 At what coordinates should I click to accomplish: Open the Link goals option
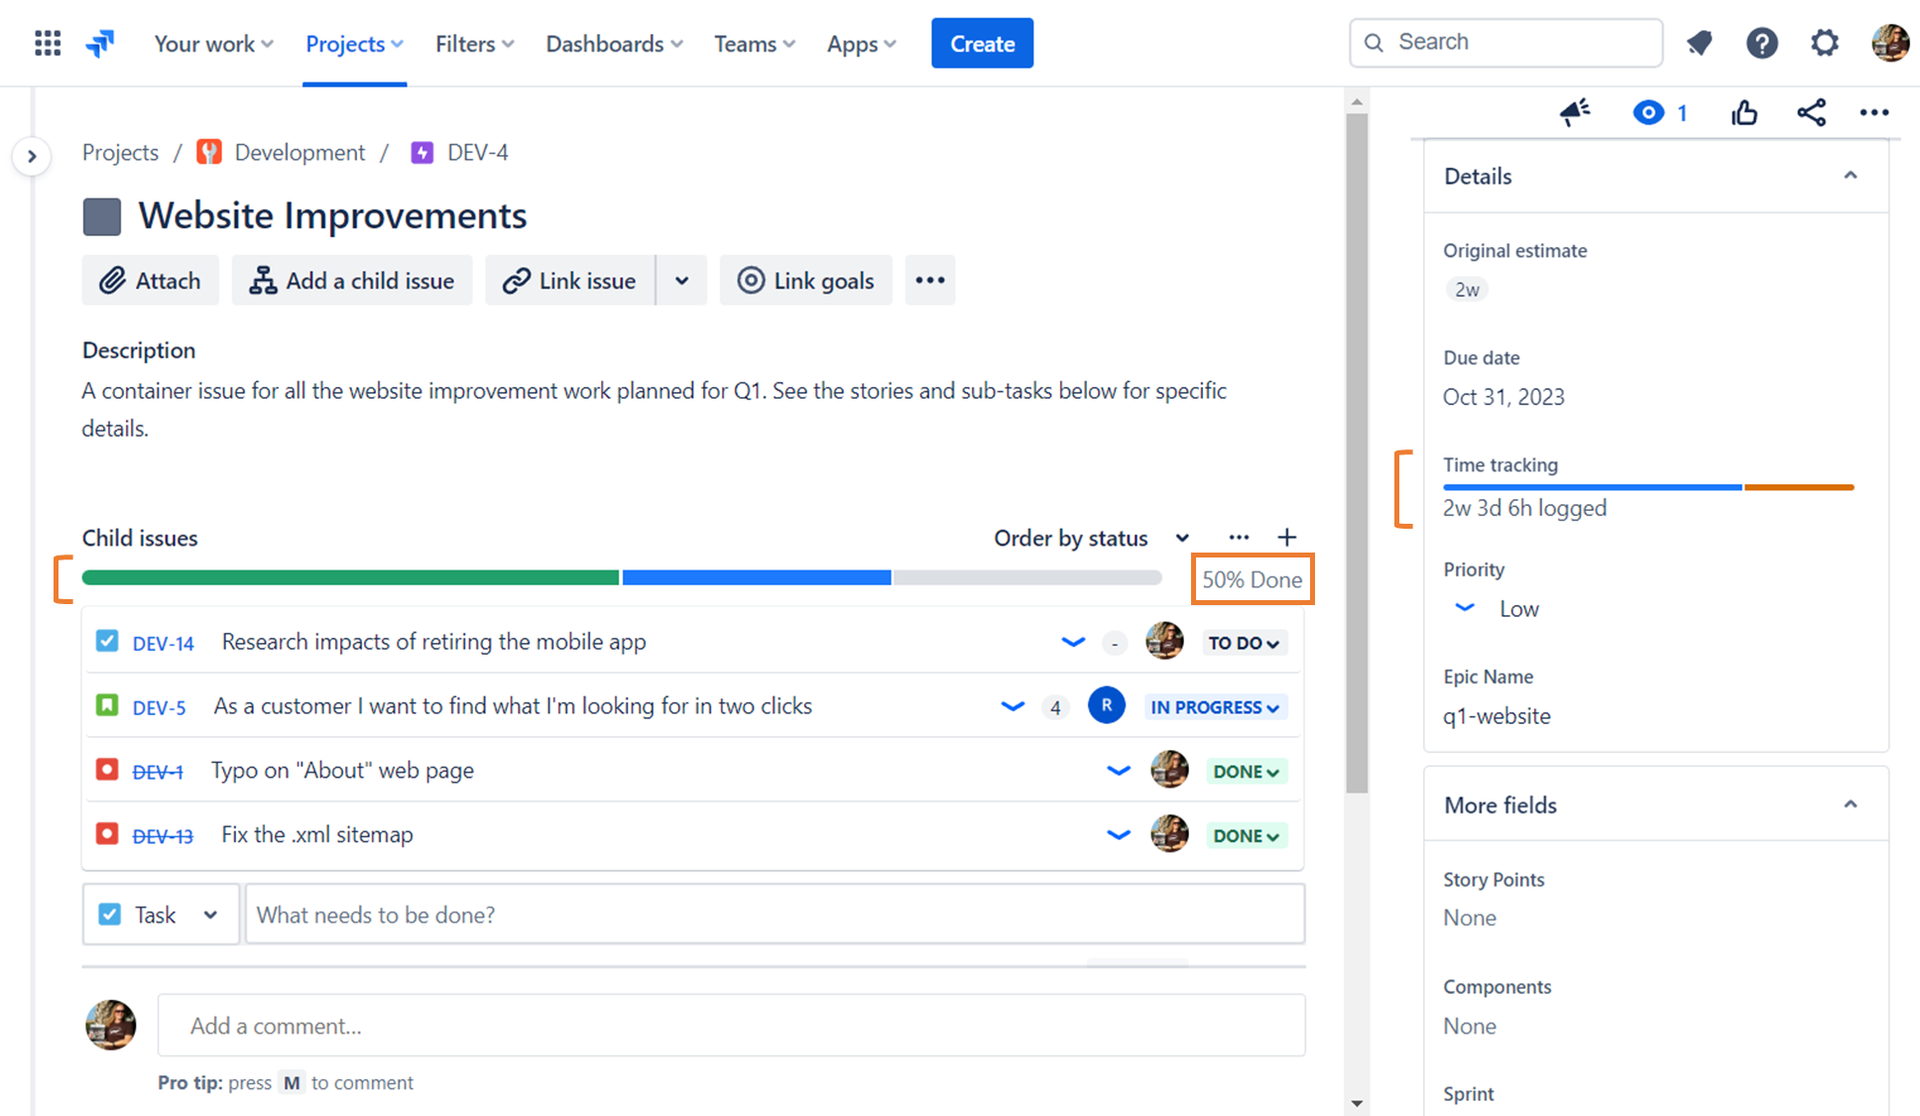tap(806, 280)
